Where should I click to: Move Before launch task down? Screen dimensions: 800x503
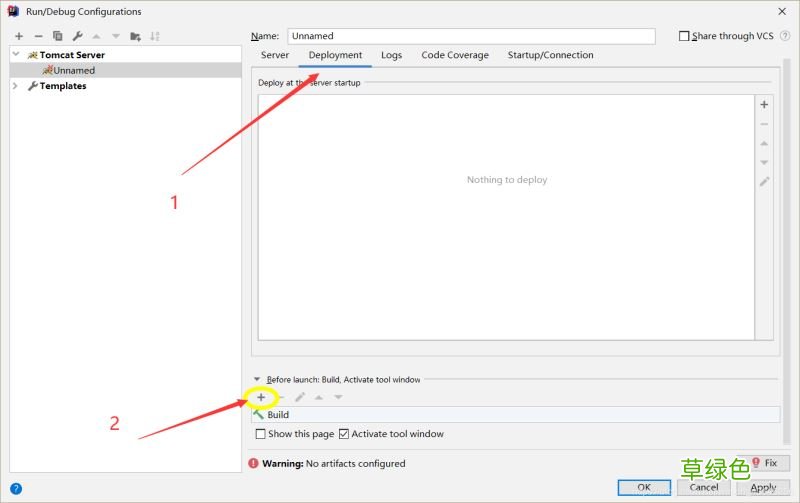[338, 397]
